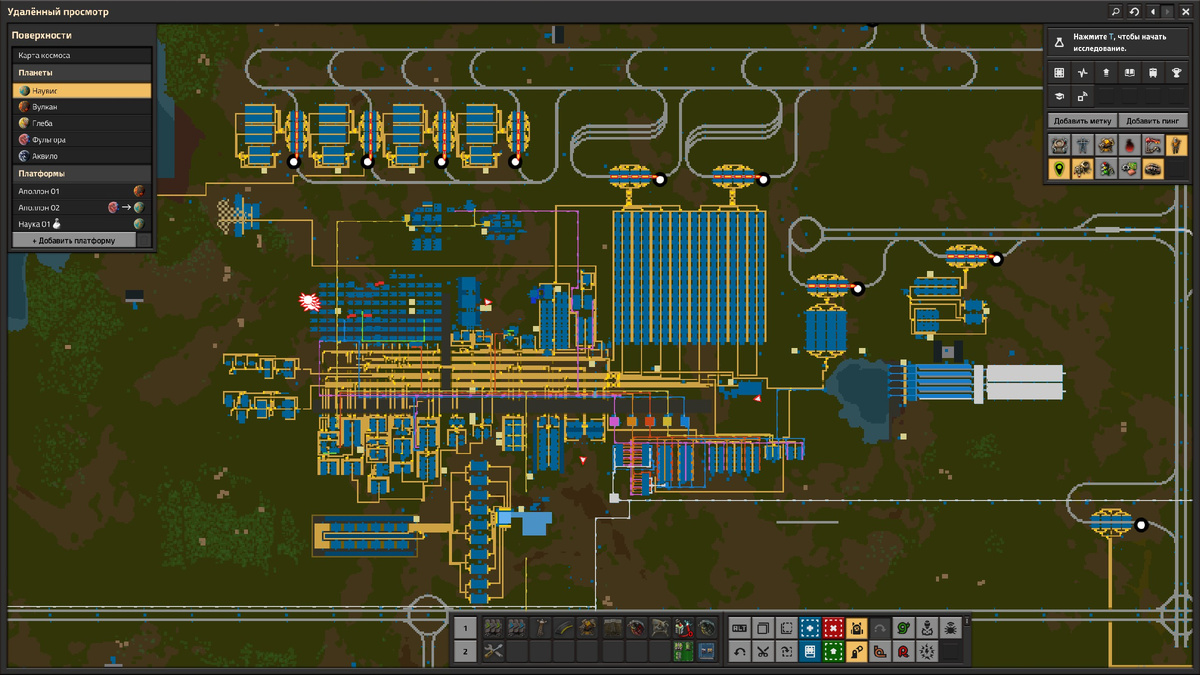Screen dimensions: 1200x675
Task: Select the green upgrade planner shortcut
Action: pos(834,651)
